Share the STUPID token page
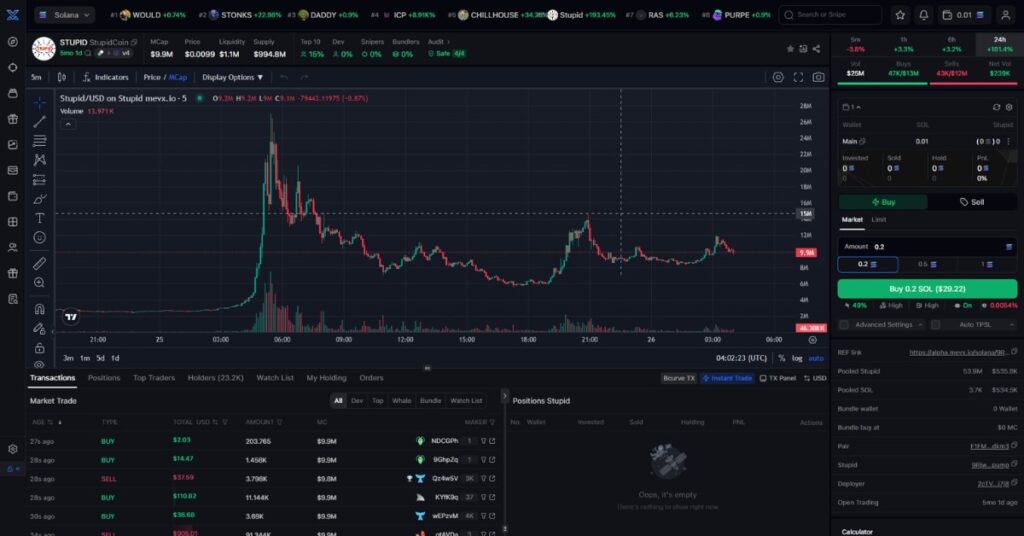Image resolution: width=1024 pixels, height=536 pixels. (x=816, y=49)
